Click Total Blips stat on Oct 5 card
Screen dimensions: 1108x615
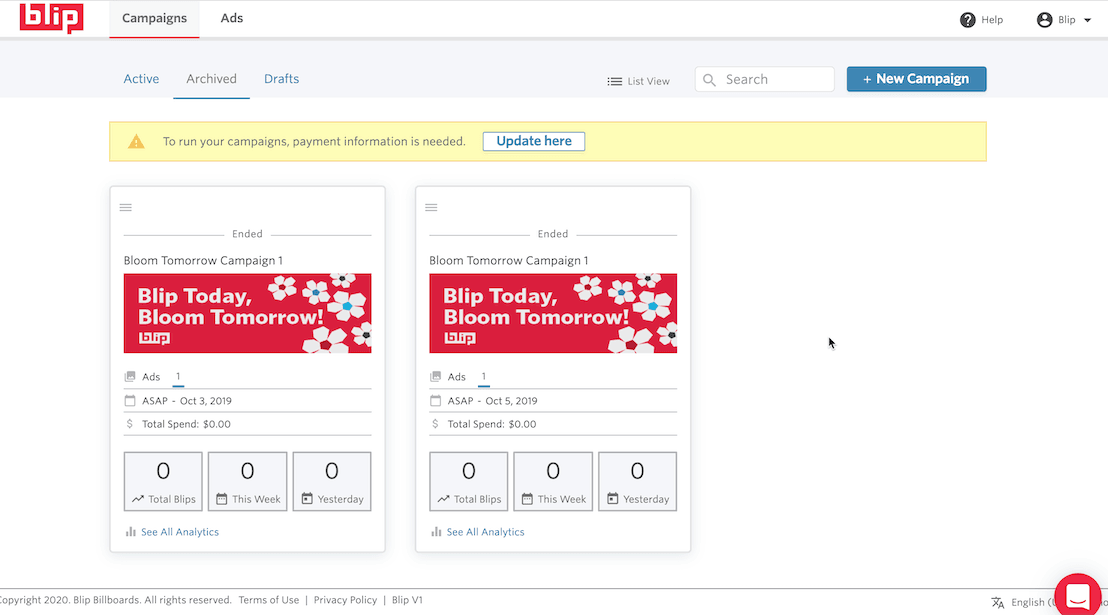pos(468,481)
